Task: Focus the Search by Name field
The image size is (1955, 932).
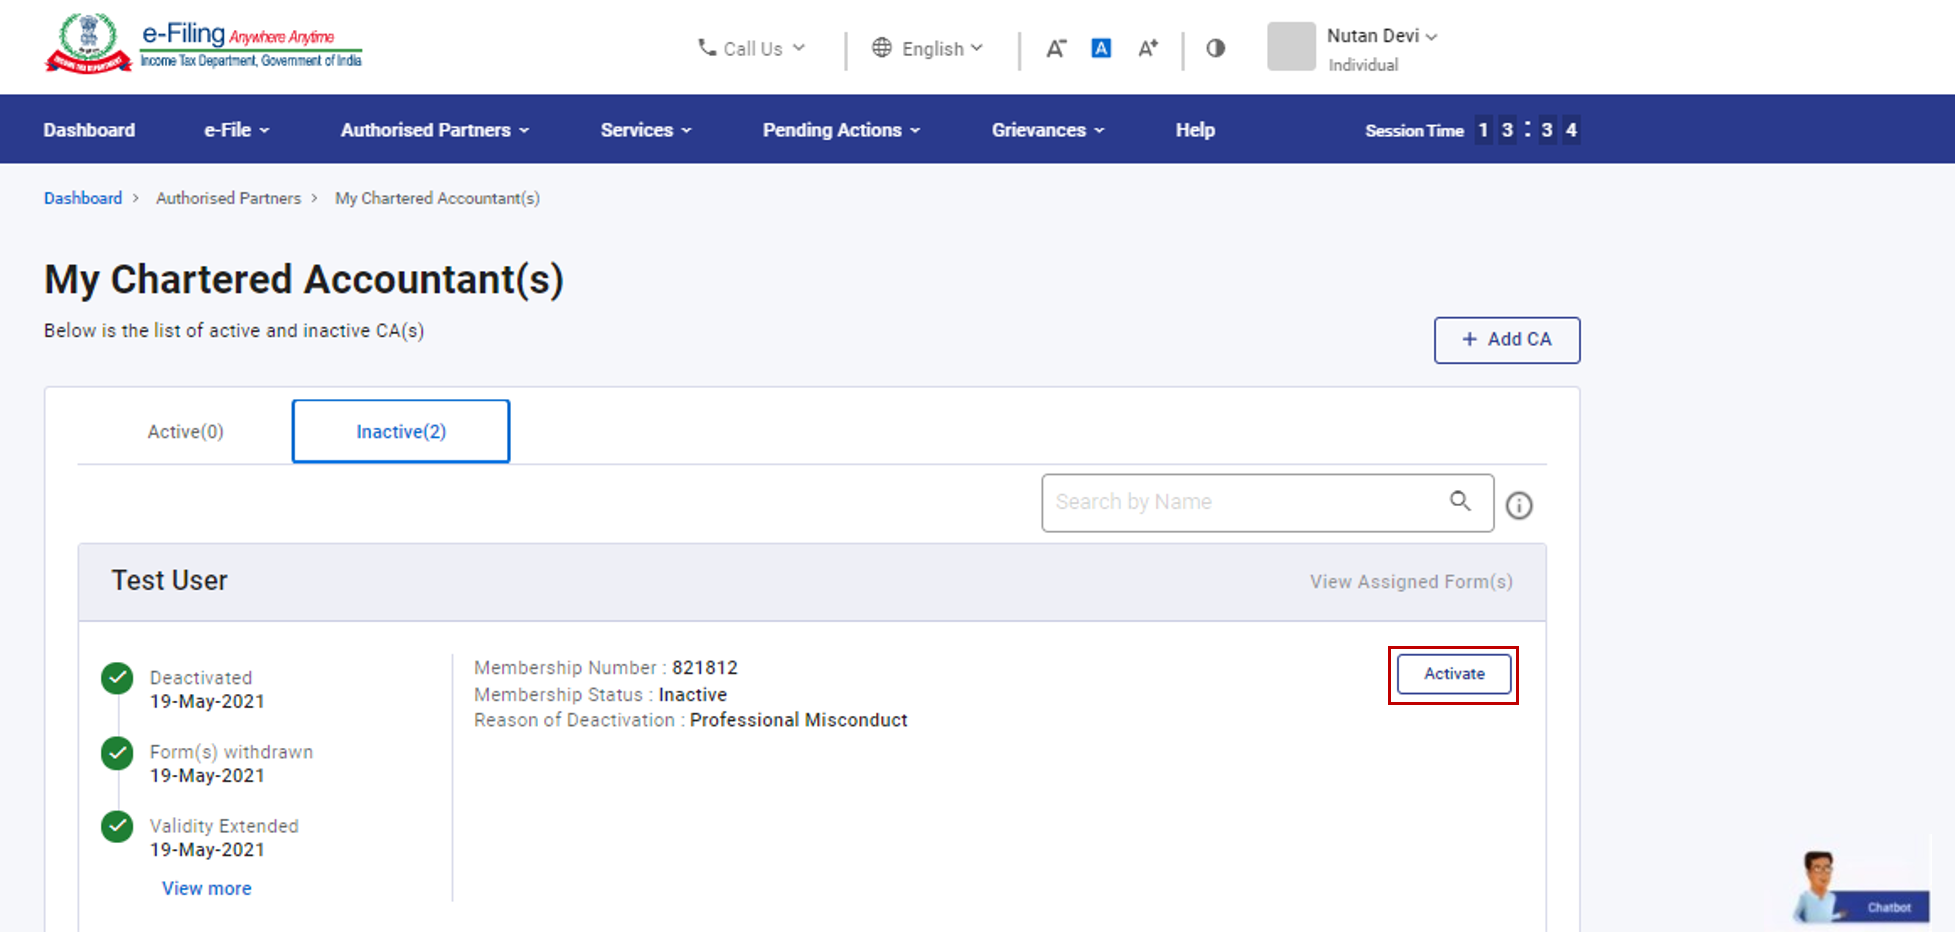Action: (x=1240, y=502)
